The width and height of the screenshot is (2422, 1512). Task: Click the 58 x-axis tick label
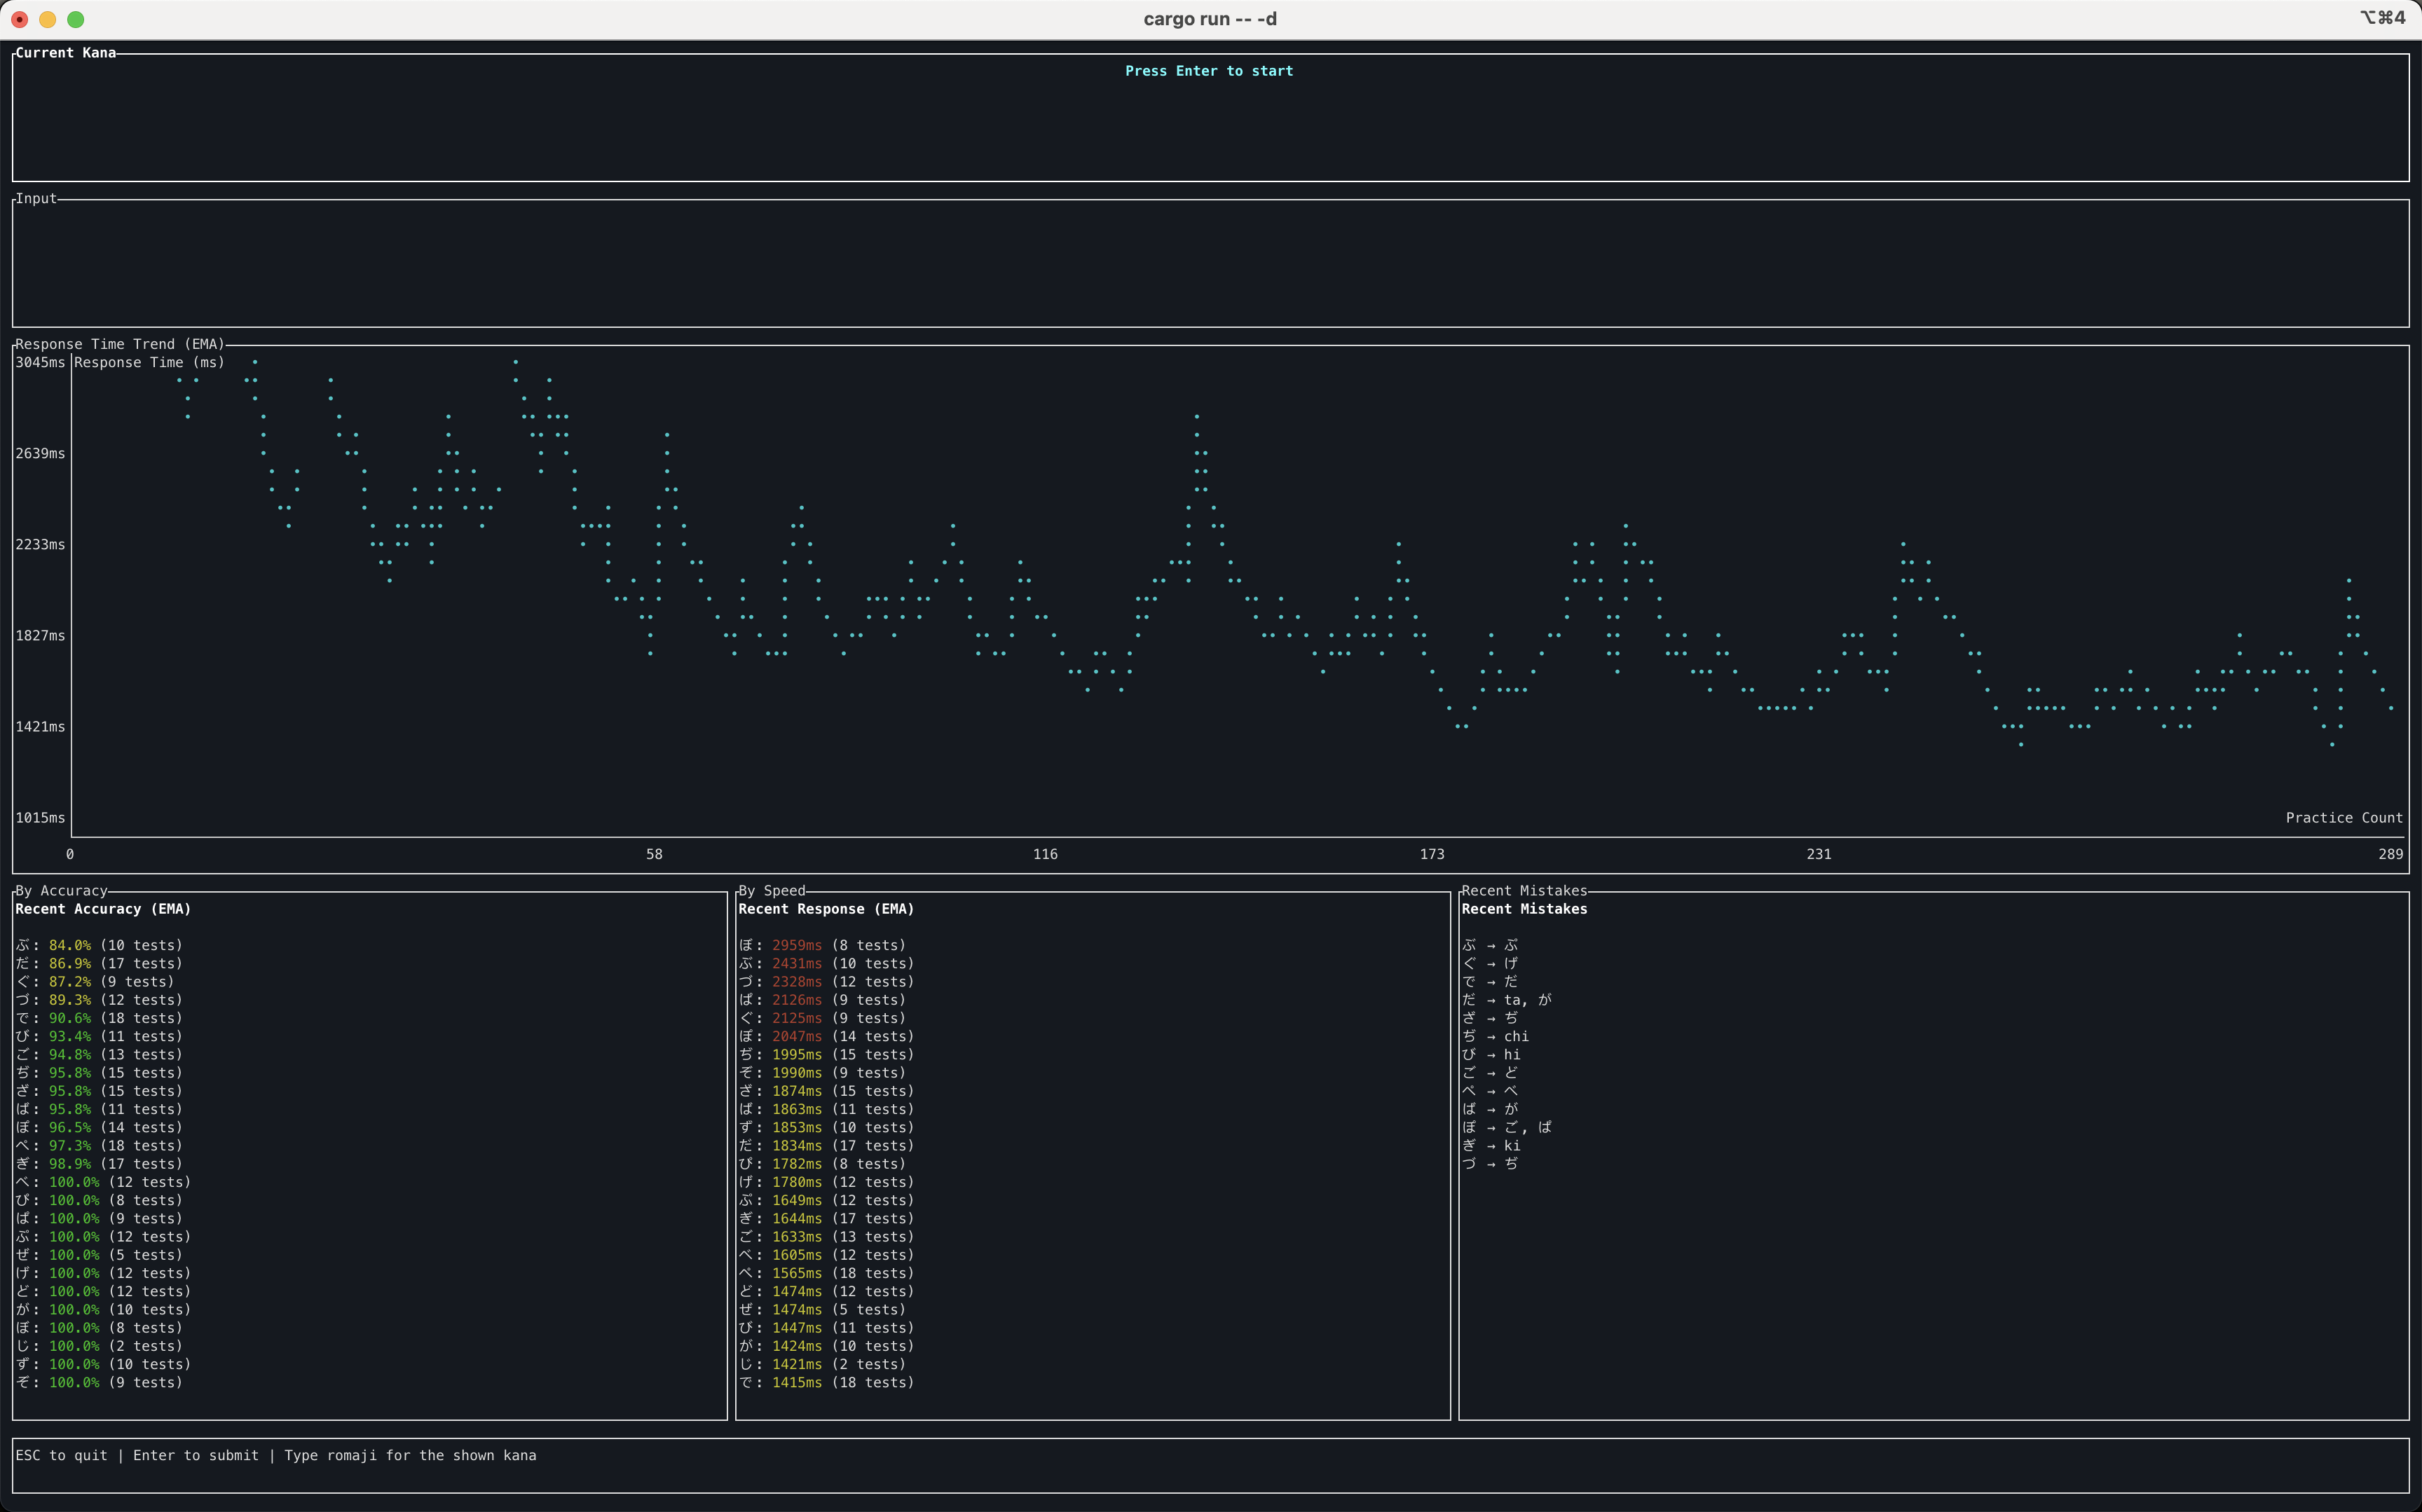[x=654, y=854]
